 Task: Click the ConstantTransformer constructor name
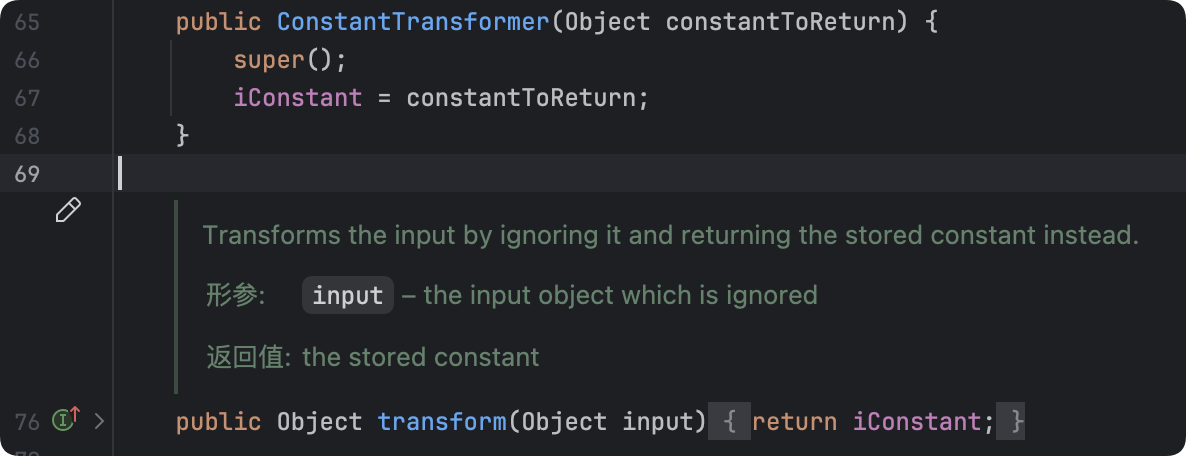click(x=413, y=22)
